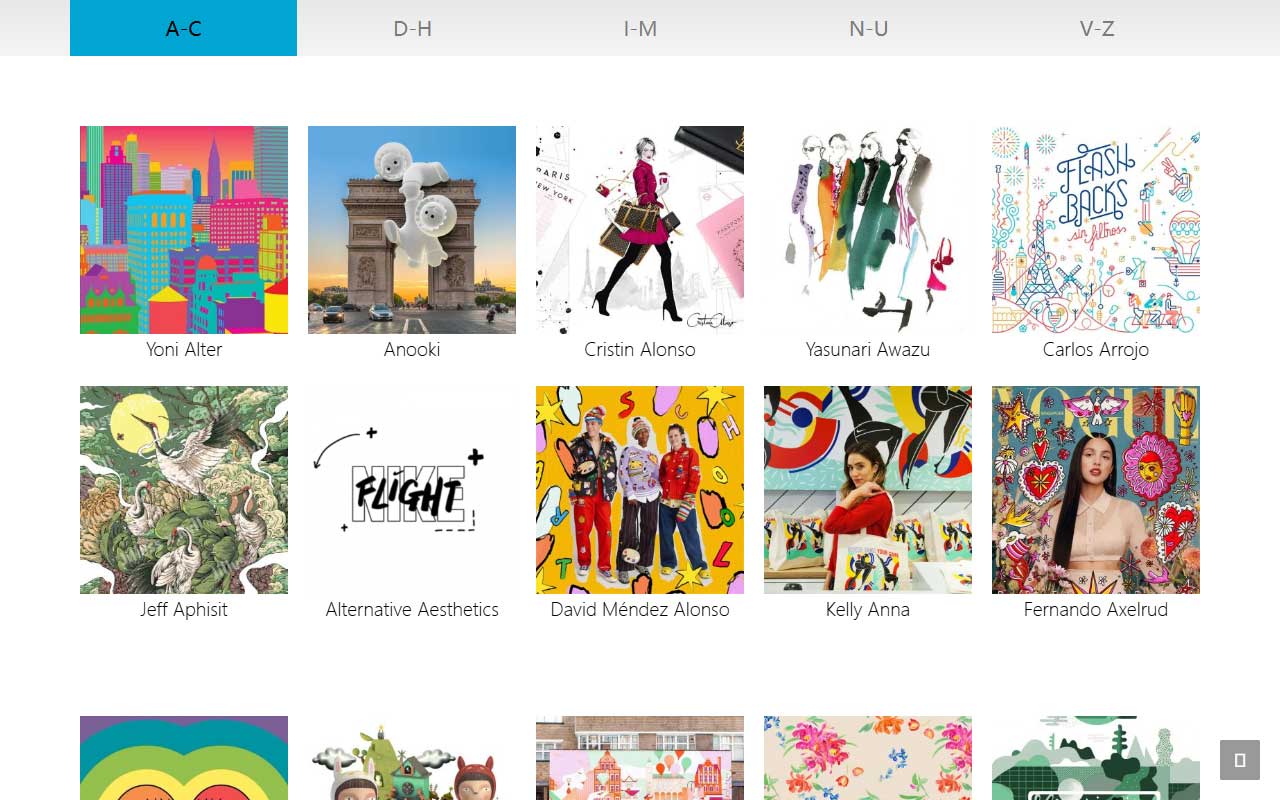Open Carlos Arrojo's Flashbacks thumbnail
1280x800 pixels.
tap(1096, 230)
